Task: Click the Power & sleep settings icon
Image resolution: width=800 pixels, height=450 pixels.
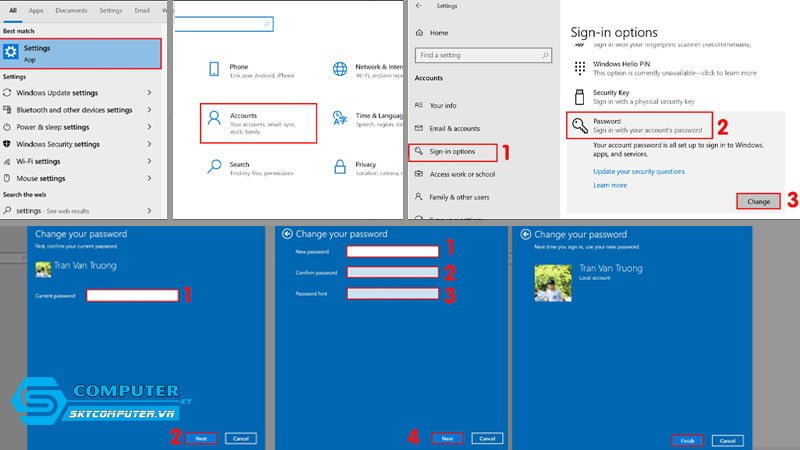Action: (7, 127)
